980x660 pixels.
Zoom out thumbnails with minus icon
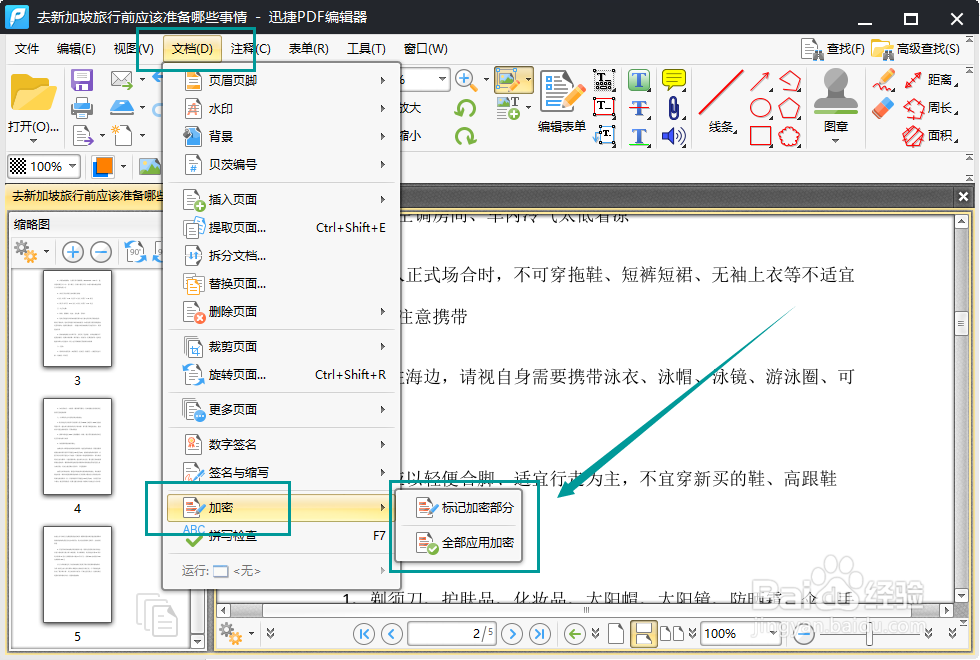click(101, 252)
